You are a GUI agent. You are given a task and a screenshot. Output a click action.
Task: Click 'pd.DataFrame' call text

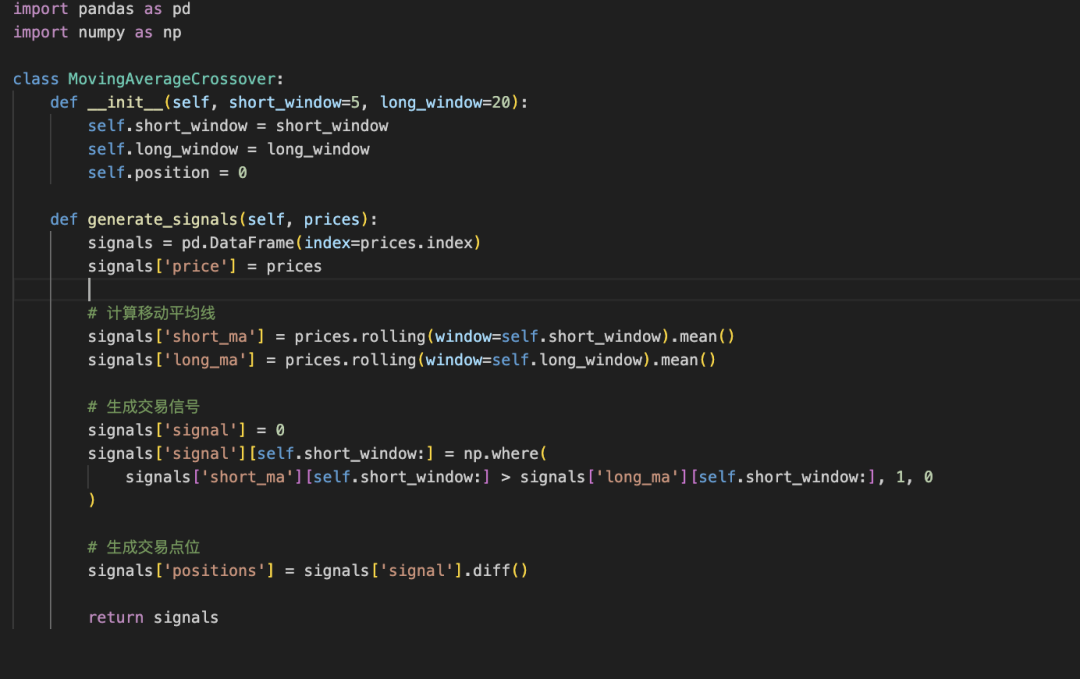[x=238, y=243]
